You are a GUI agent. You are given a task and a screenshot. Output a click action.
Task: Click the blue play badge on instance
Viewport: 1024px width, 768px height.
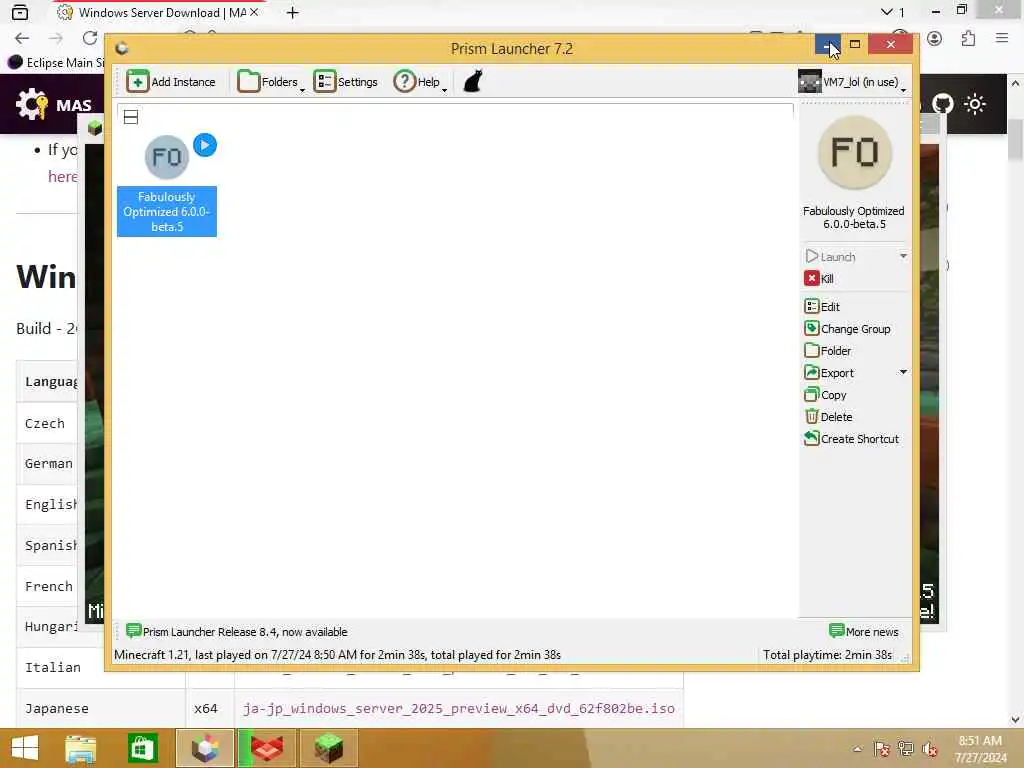pos(205,145)
